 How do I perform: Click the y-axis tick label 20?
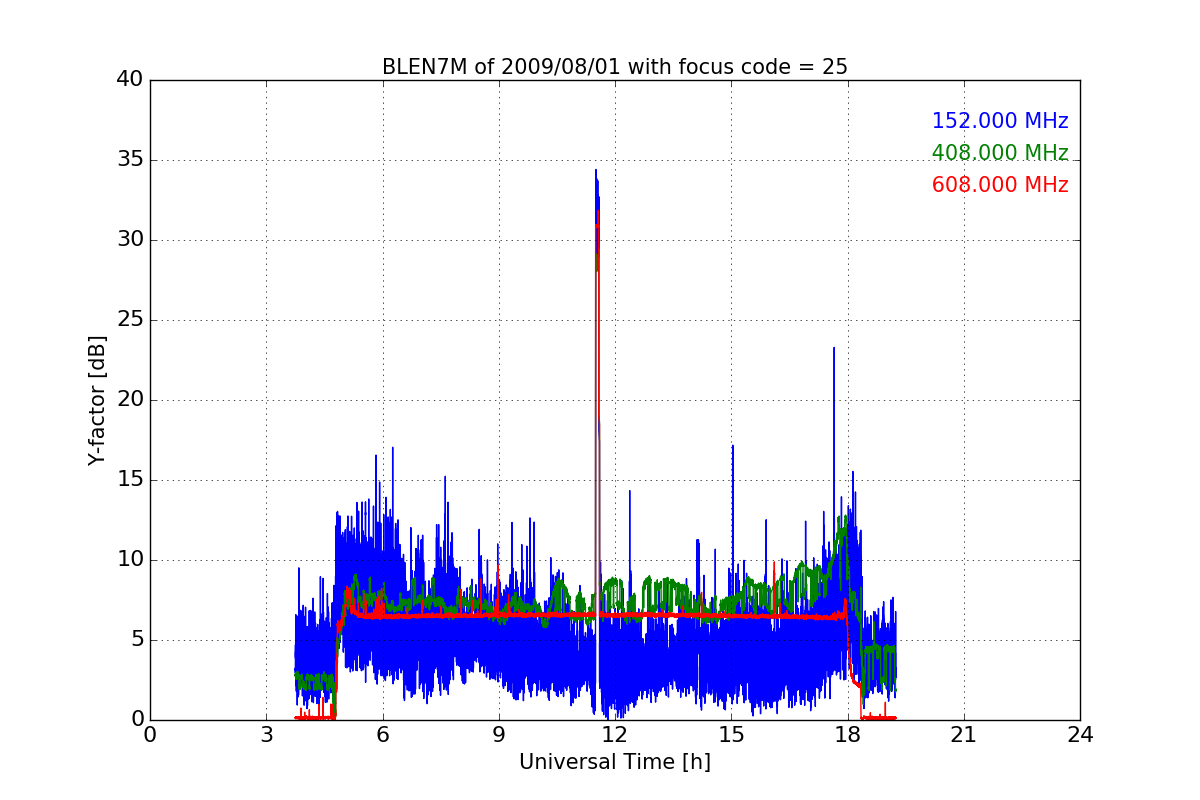click(130, 400)
